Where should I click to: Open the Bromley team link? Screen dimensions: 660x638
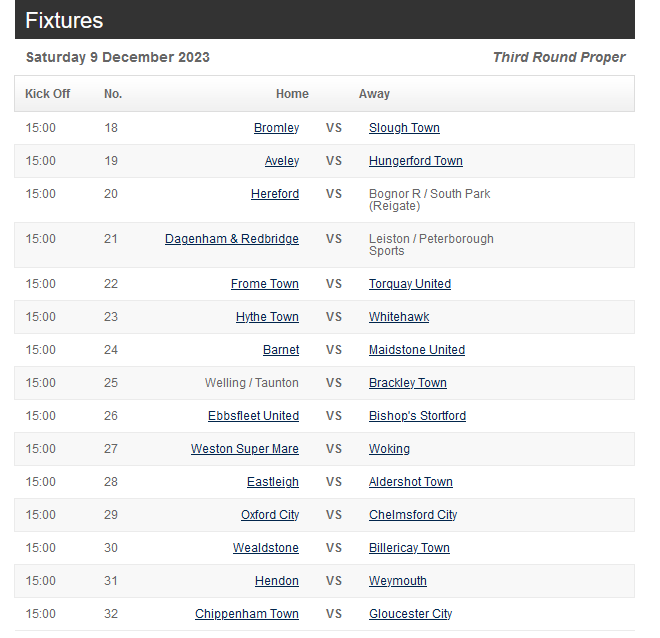point(277,128)
